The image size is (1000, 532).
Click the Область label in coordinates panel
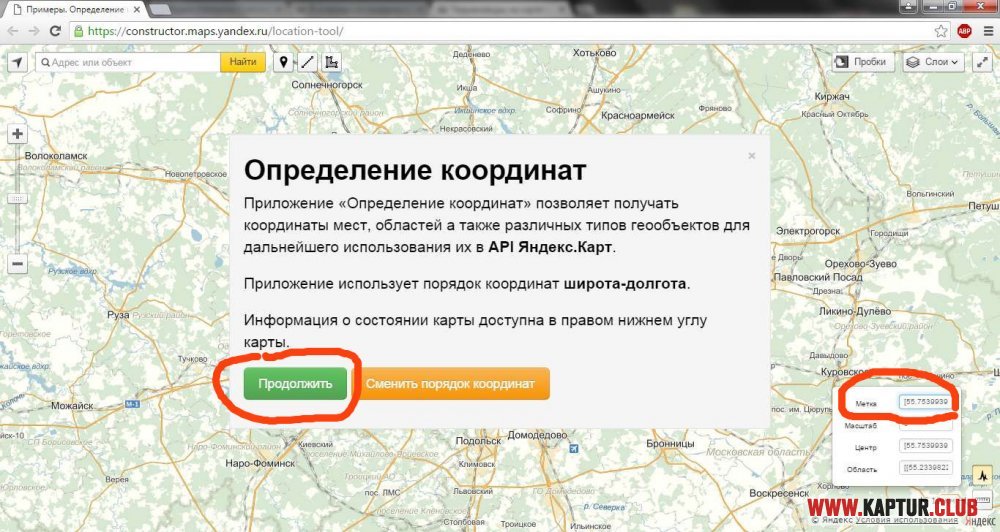(x=862, y=469)
